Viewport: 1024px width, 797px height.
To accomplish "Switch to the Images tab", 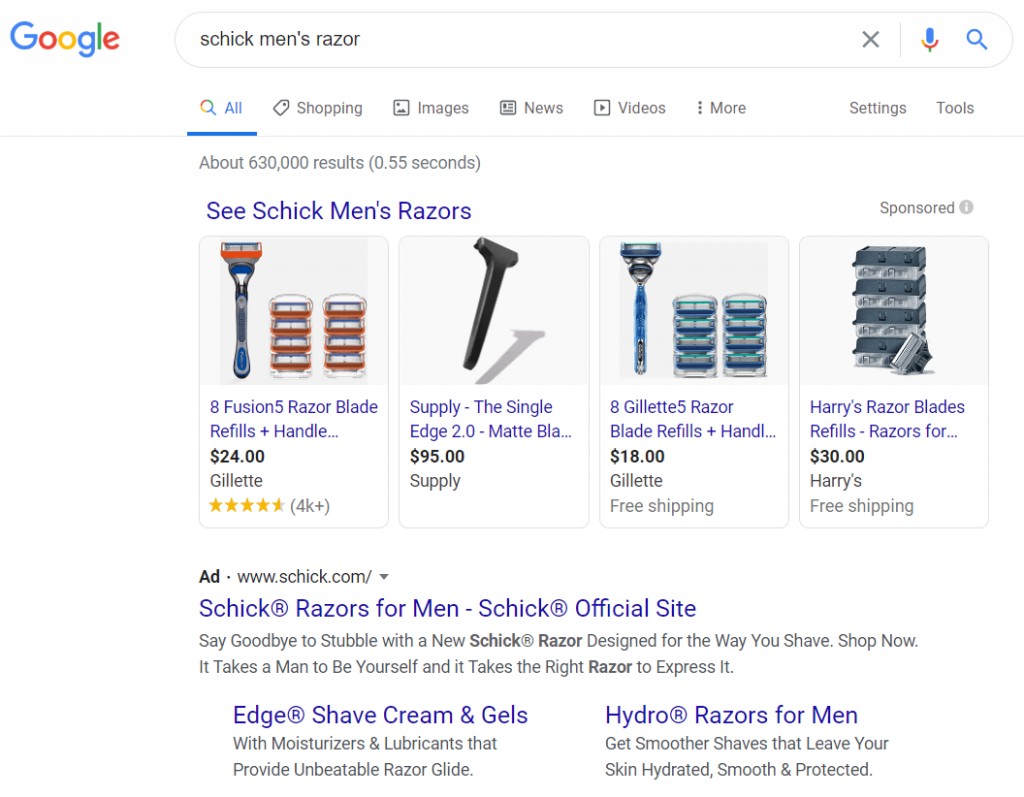I will pyautogui.click(x=431, y=108).
